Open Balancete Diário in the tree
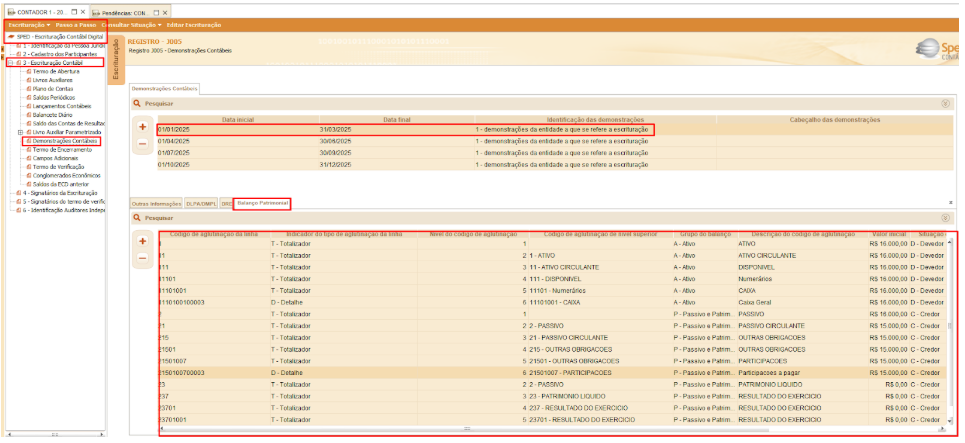The image size is (965, 443). click(x=52, y=114)
